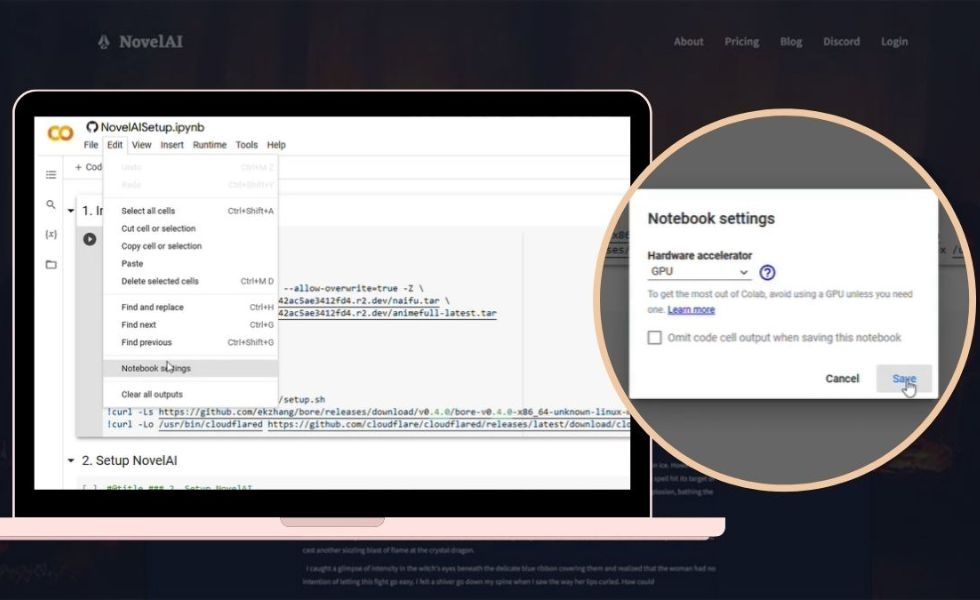Add a code cell with '+ Code'
The width and height of the screenshot is (980, 600).
coord(88,167)
